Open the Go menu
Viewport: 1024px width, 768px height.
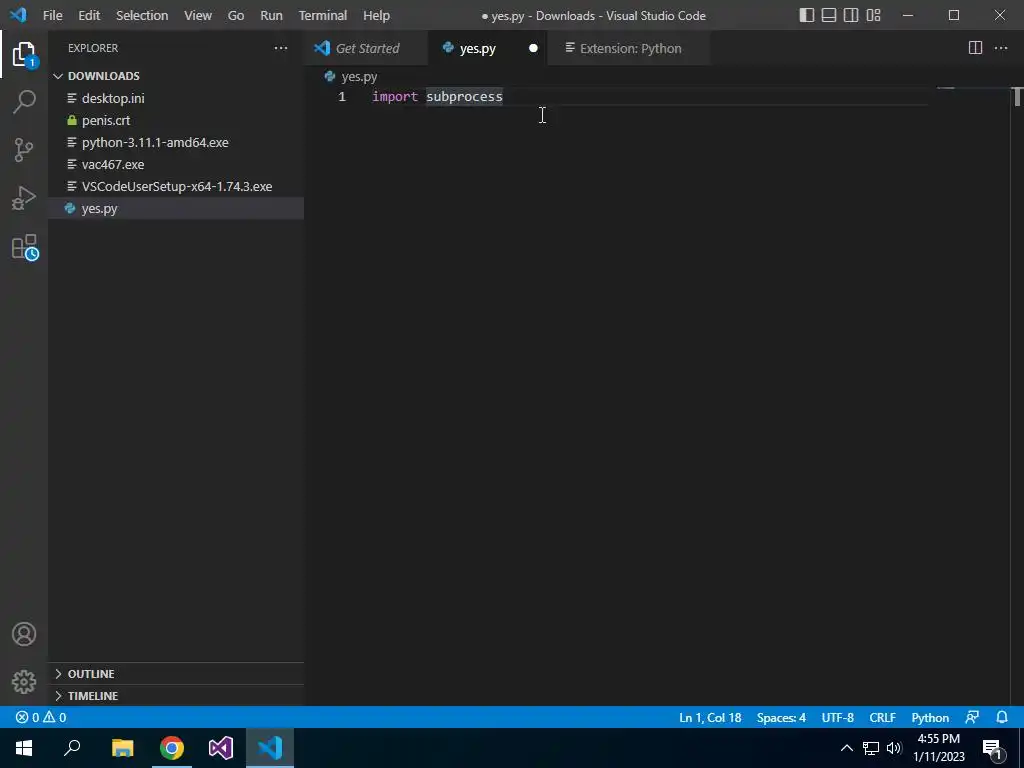click(236, 15)
